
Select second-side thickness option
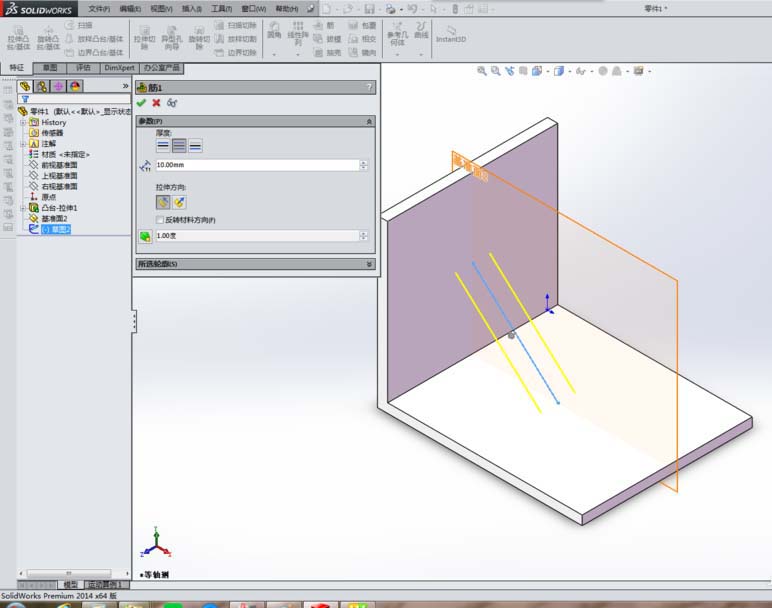[x=195, y=146]
